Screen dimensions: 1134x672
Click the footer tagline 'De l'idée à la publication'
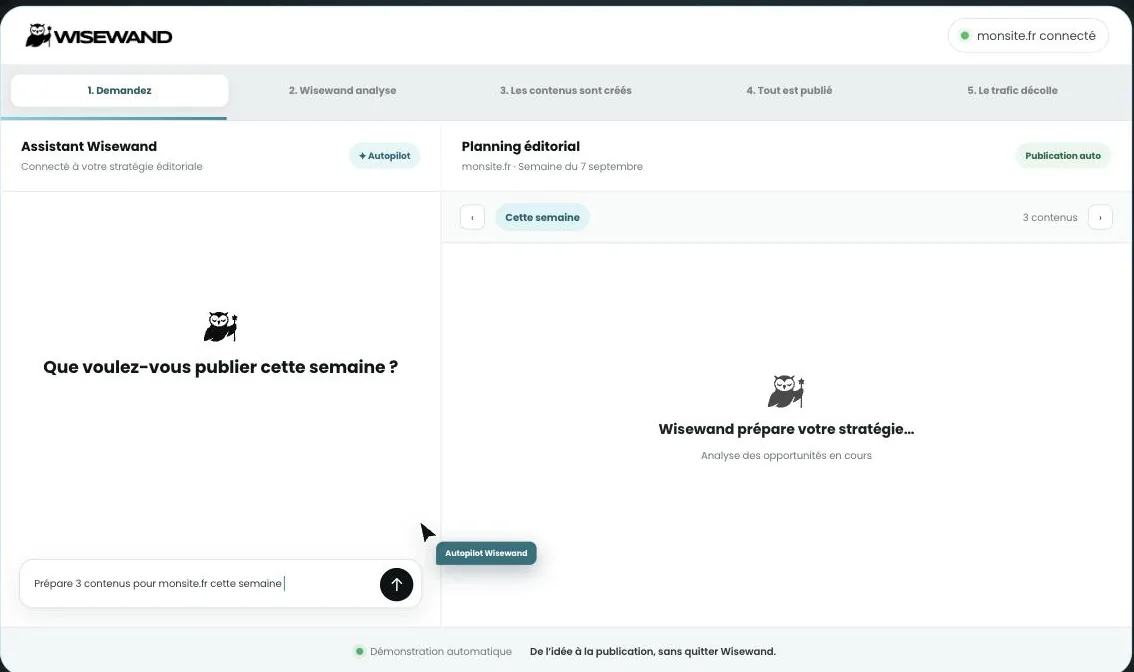652,652
